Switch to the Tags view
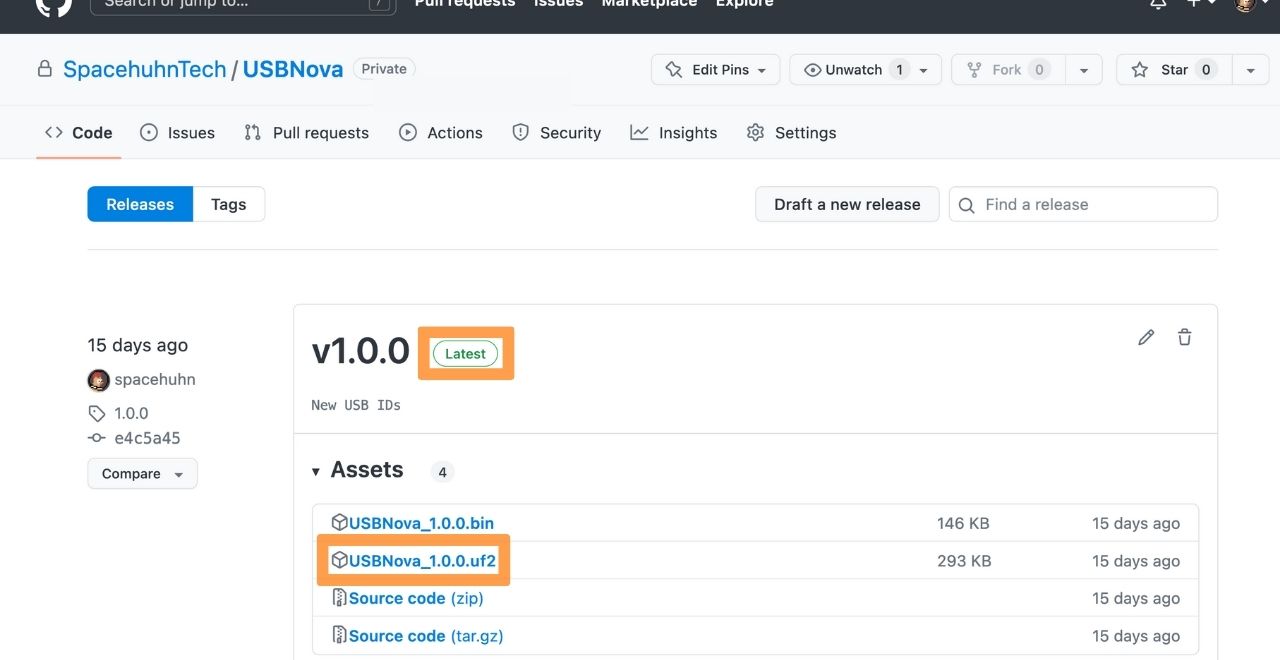 (x=228, y=204)
